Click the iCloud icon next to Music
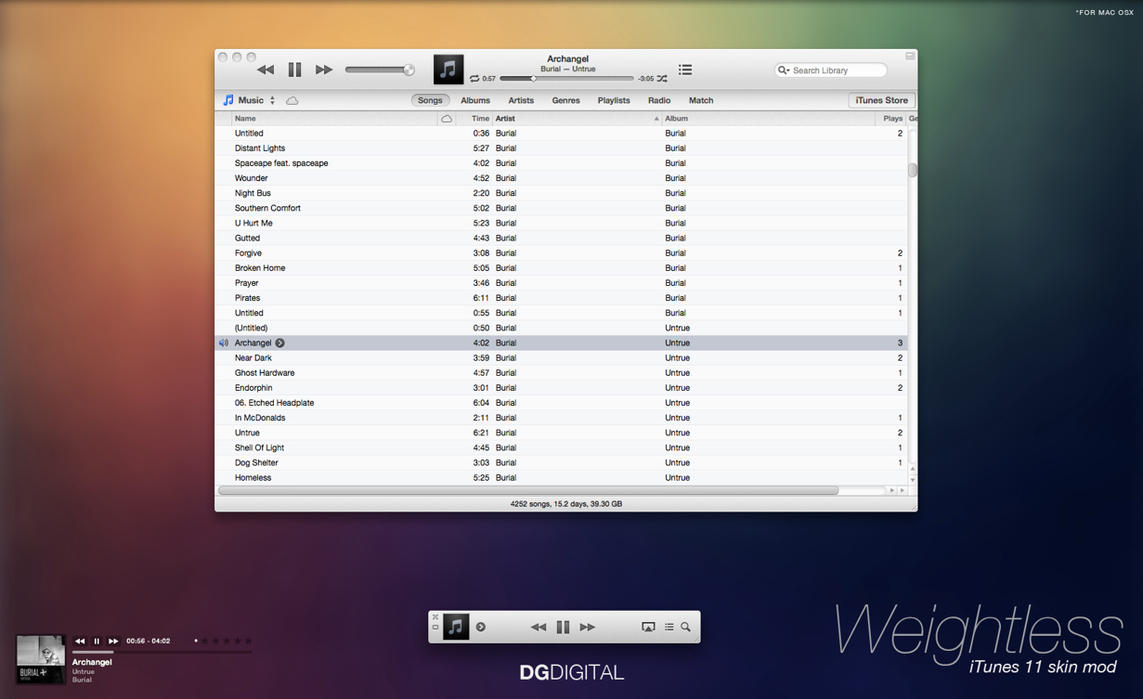The image size is (1143, 699). tap(292, 101)
